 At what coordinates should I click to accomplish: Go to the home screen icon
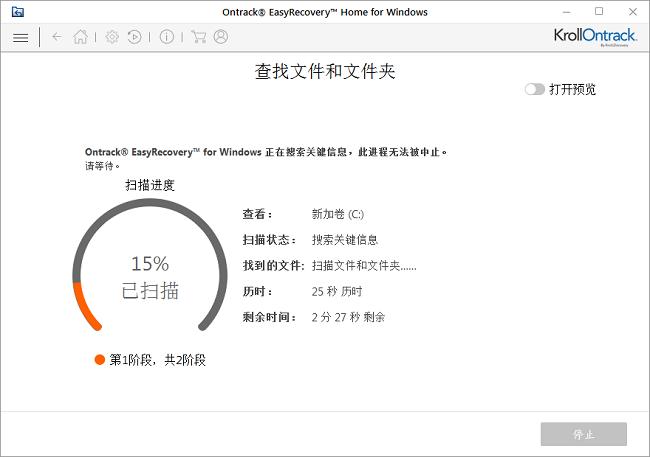(80, 37)
